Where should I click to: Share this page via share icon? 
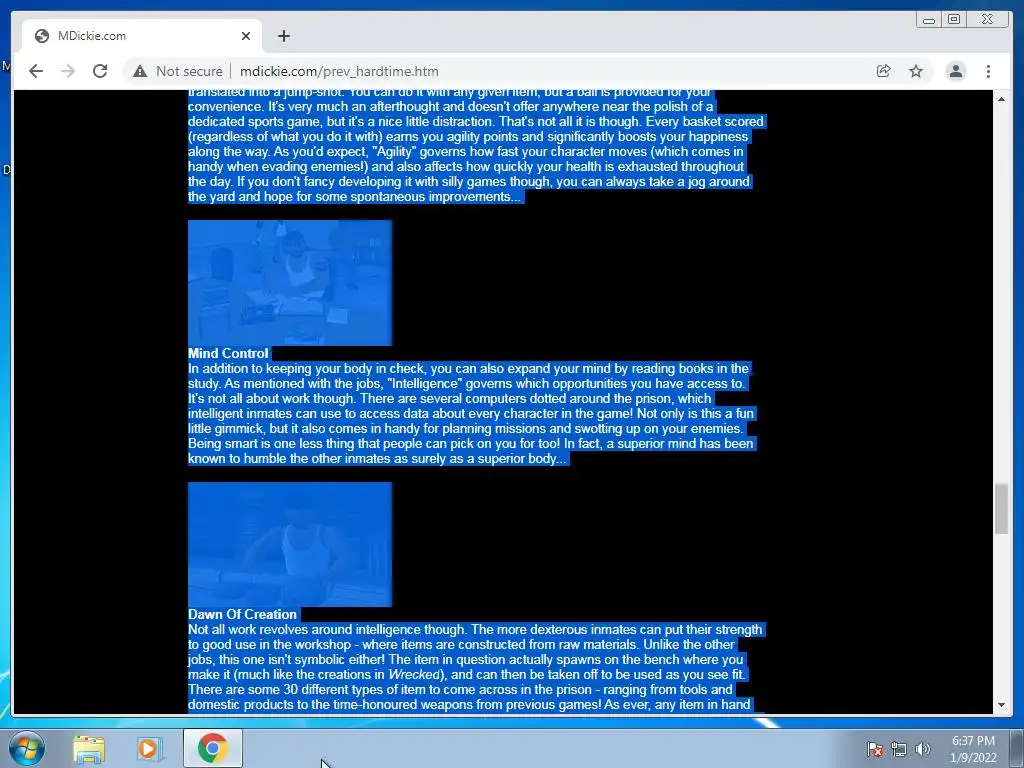coord(883,71)
